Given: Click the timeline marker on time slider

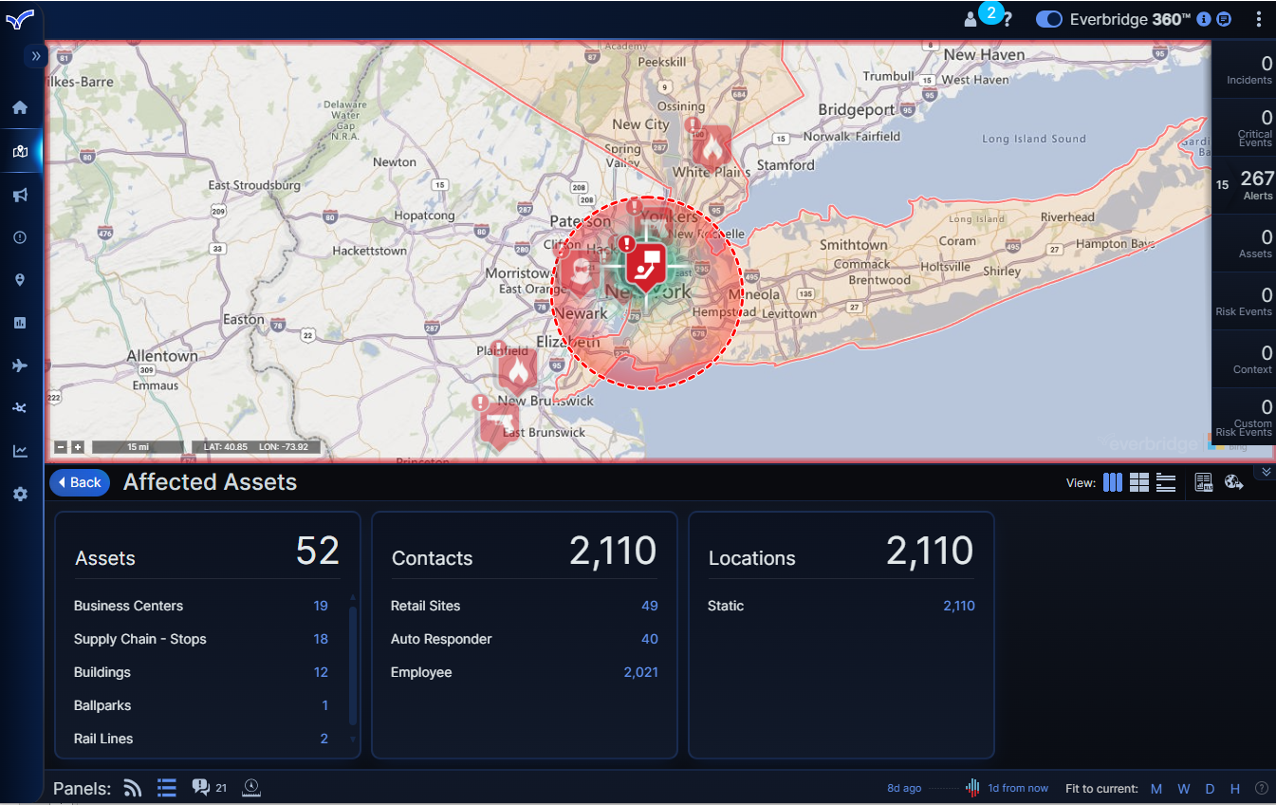Looking at the screenshot, I should click(x=972, y=788).
